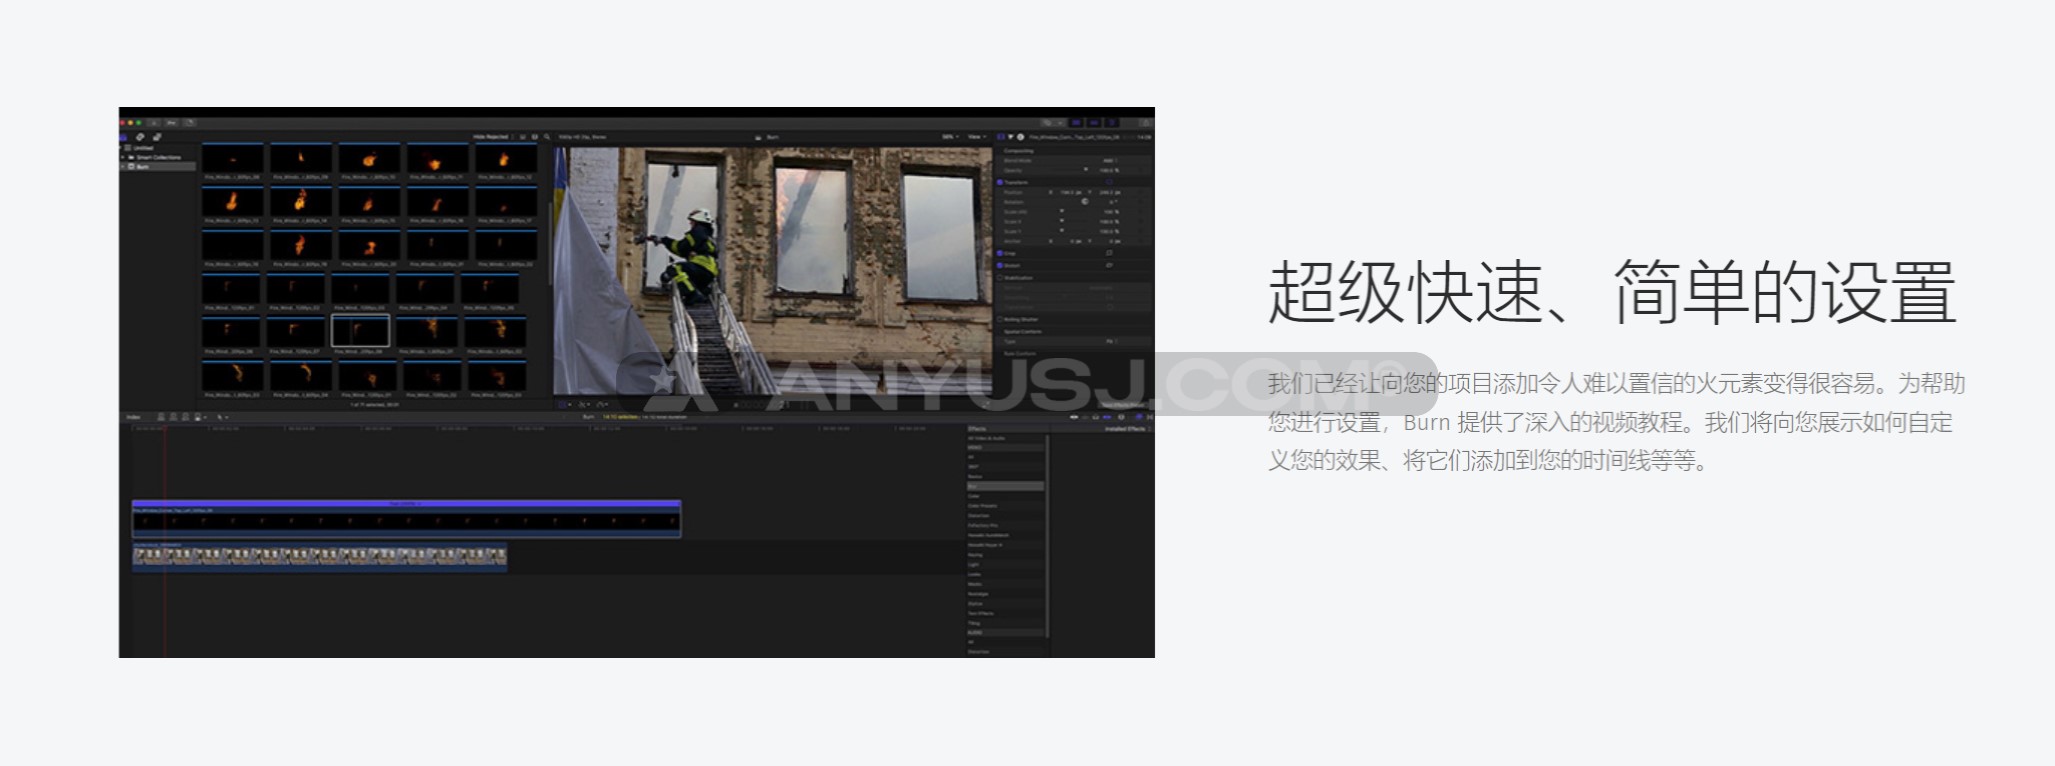Select the Video Inspector icon
Image resolution: width=2055 pixels, height=766 pixels.
[x=1000, y=137]
